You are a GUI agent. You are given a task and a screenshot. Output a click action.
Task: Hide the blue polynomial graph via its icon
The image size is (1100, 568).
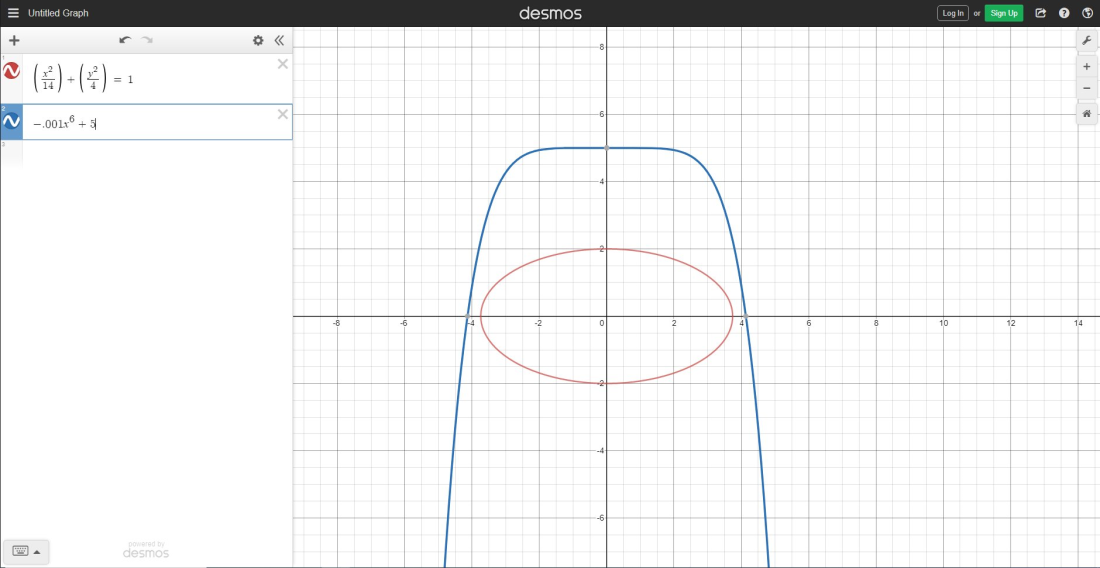(11, 121)
